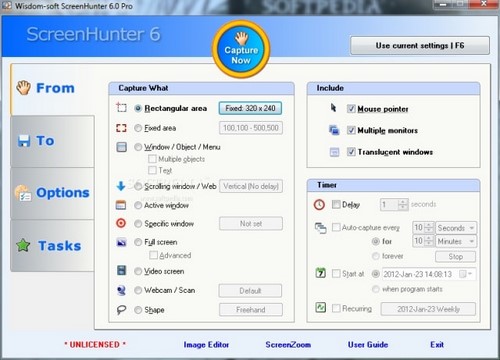
Task: Switch to the To tab
Action: click(x=52, y=141)
